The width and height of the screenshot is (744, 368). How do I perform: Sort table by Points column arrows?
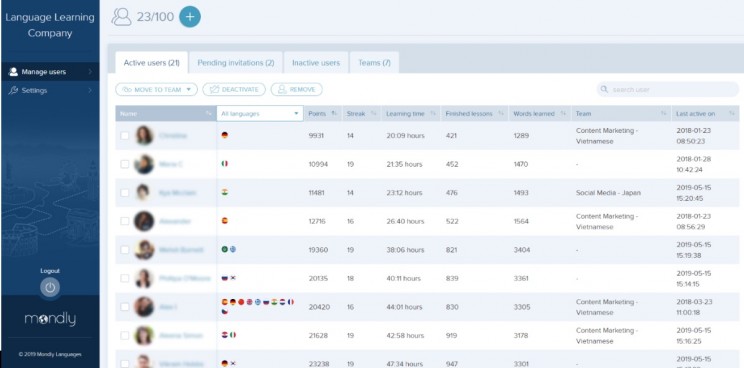334,114
